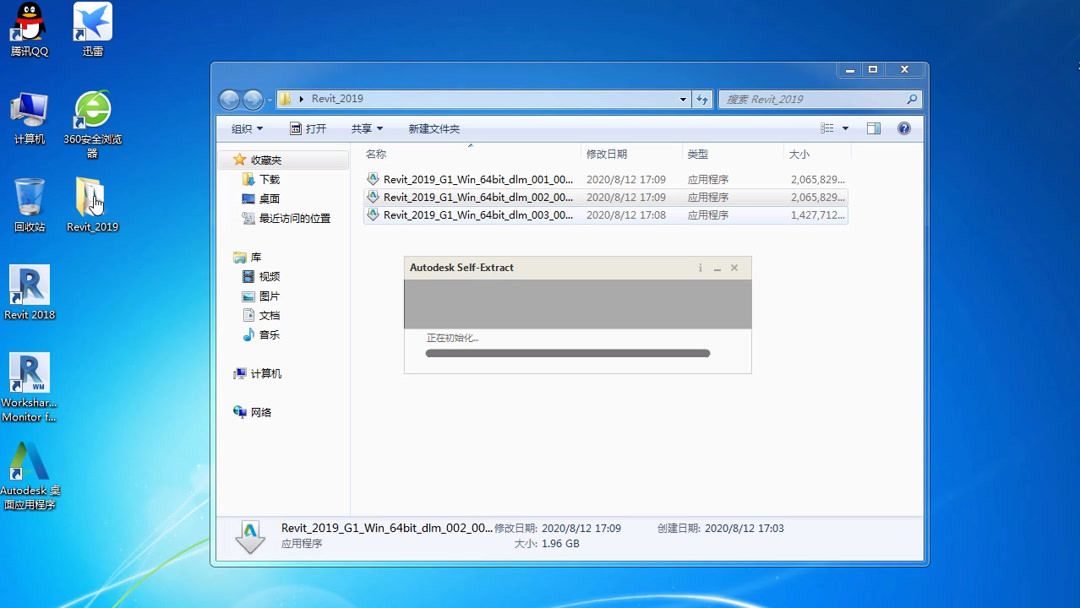Viewport: 1080px width, 608px height.
Task: Open 腾讯QQ from the desktop
Action: click(x=29, y=22)
